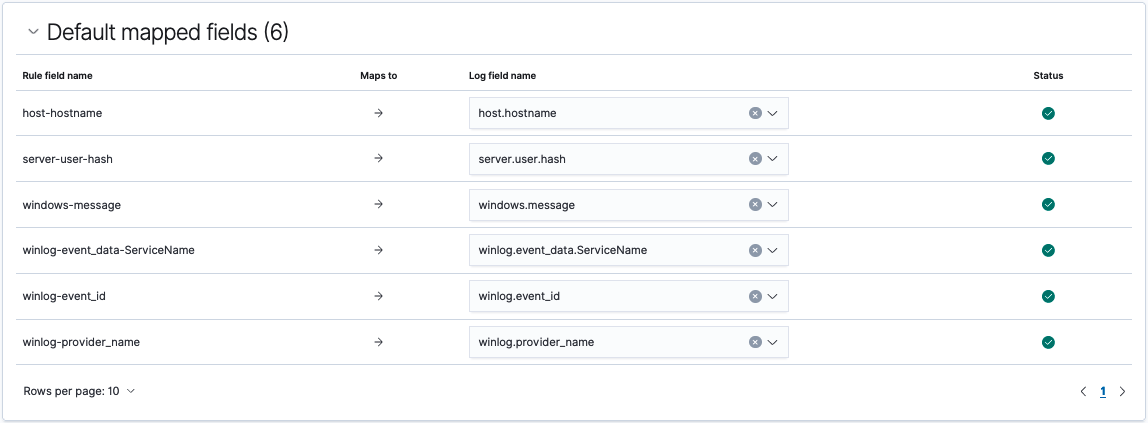Viewport: 1148px width, 423px height.
Task: Click status checkmark for host-hostname row
Action: coord(1048,113)
